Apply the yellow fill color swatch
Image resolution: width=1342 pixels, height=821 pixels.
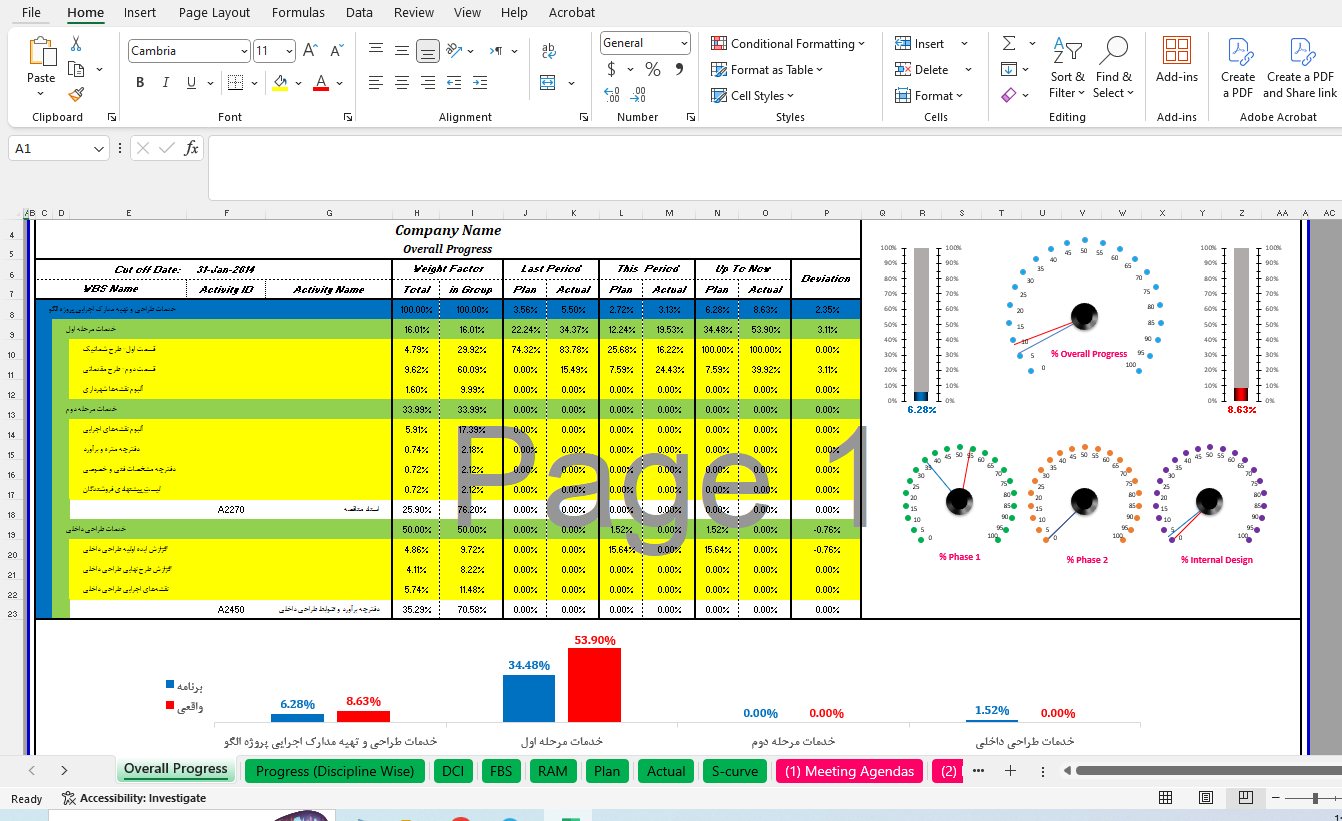(x=280, y=83)
